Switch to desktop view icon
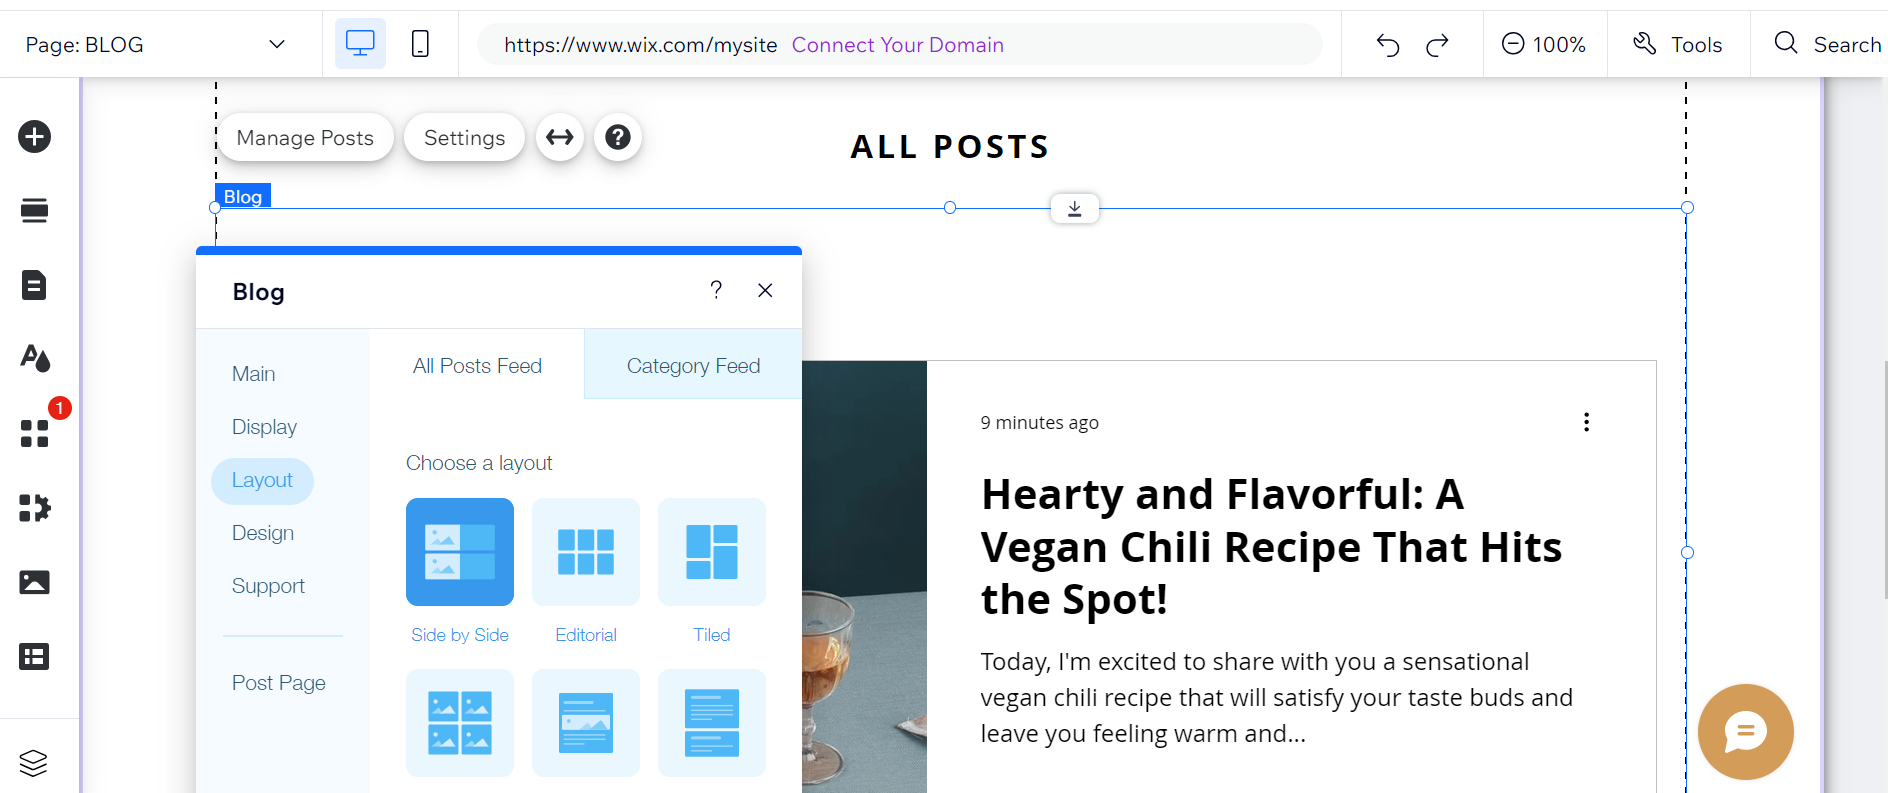Screen dimensions: 1888x793 pos(360,44)
